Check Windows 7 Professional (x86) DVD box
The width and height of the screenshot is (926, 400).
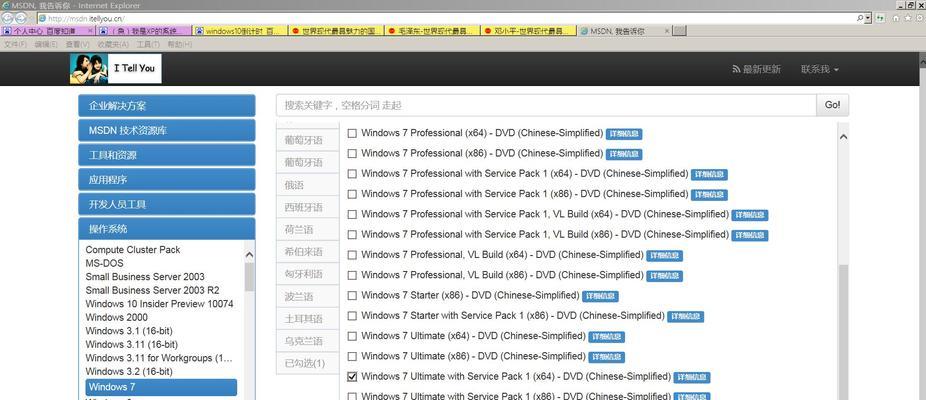(352, 154)
